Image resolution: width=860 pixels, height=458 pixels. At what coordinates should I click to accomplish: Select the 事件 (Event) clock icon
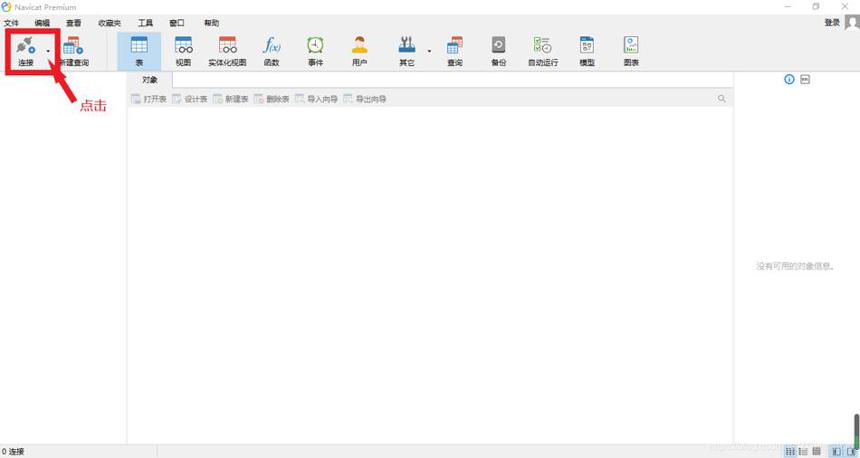tap(315, 52)
